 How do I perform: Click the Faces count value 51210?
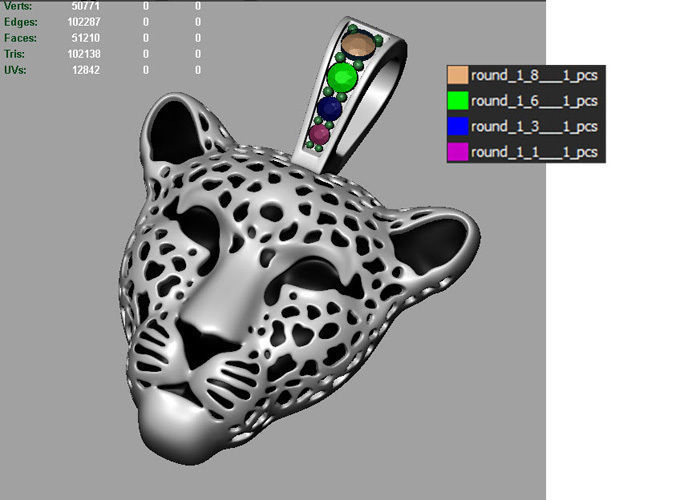(85, 38)
